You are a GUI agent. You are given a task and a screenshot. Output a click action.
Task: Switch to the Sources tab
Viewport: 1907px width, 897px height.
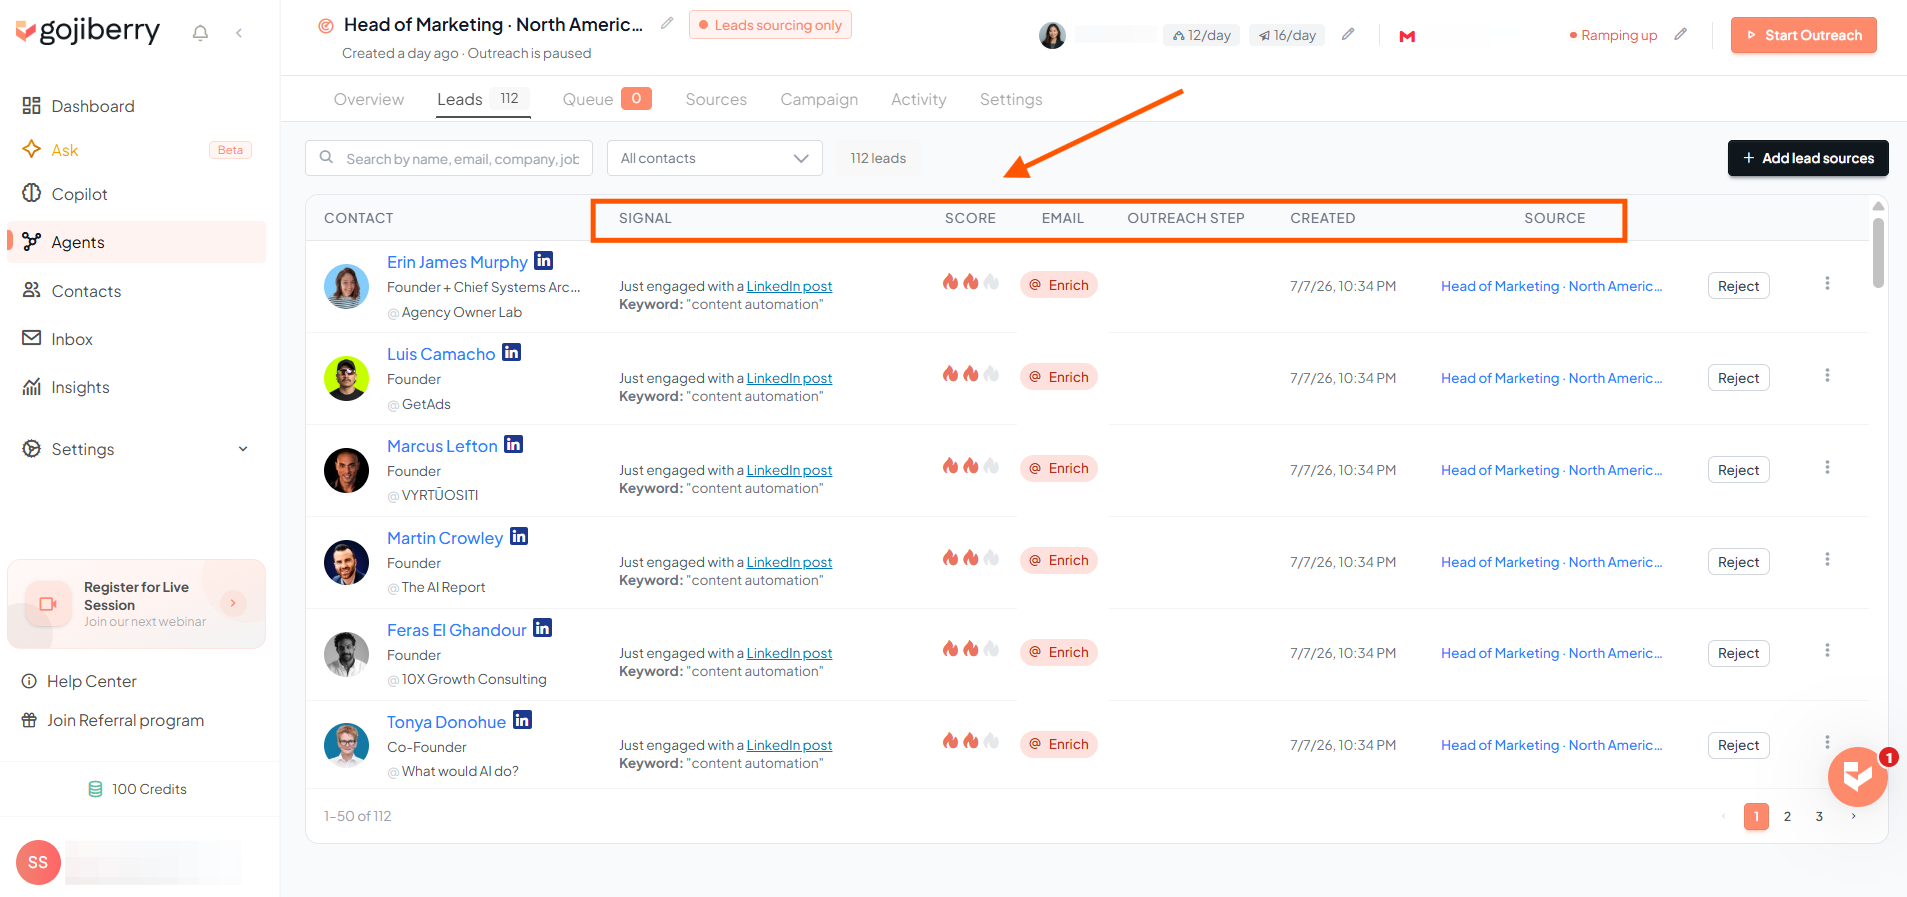tap(716, 99)
